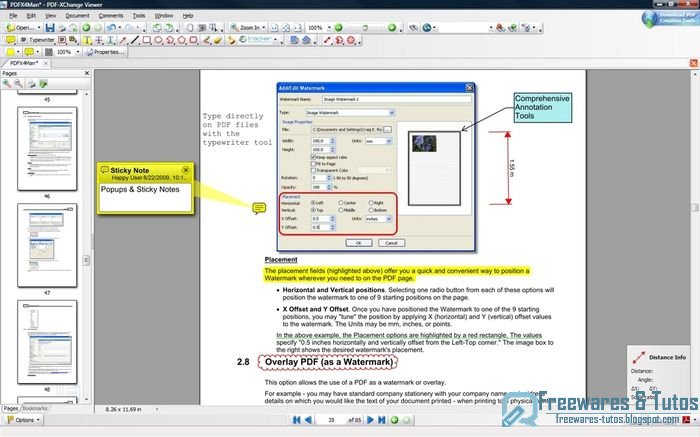
Task: Open the yellow fill color dropdown
Action: [x=18, y=52]
